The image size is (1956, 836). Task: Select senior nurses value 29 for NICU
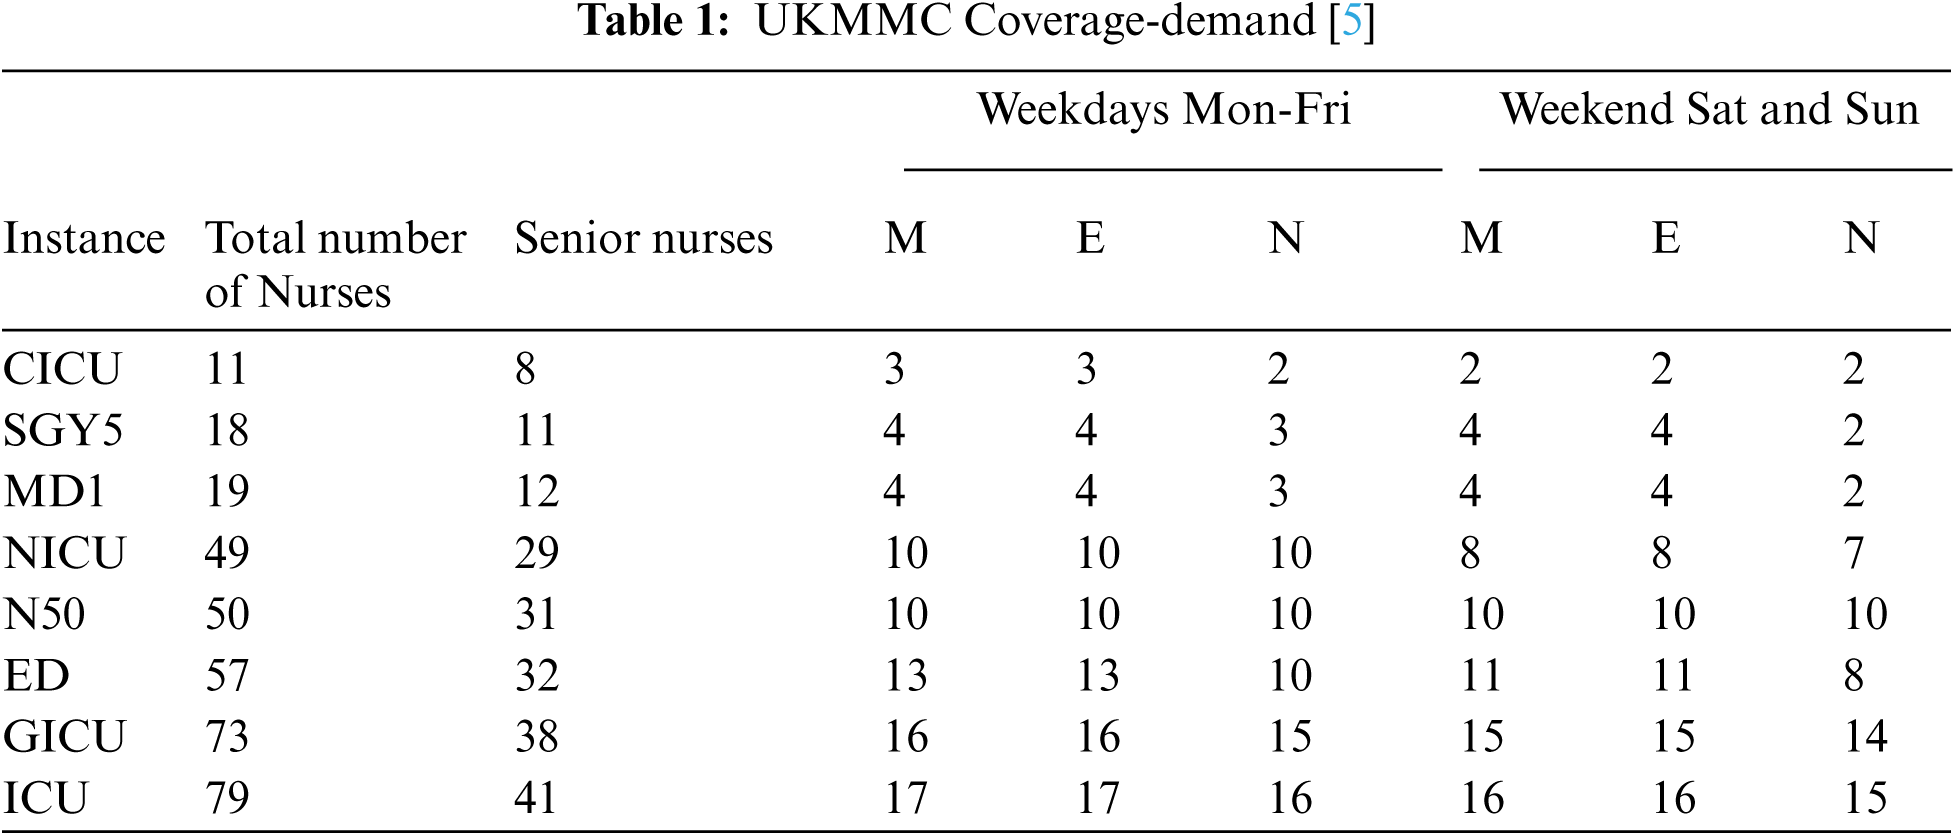pos(537,553)
